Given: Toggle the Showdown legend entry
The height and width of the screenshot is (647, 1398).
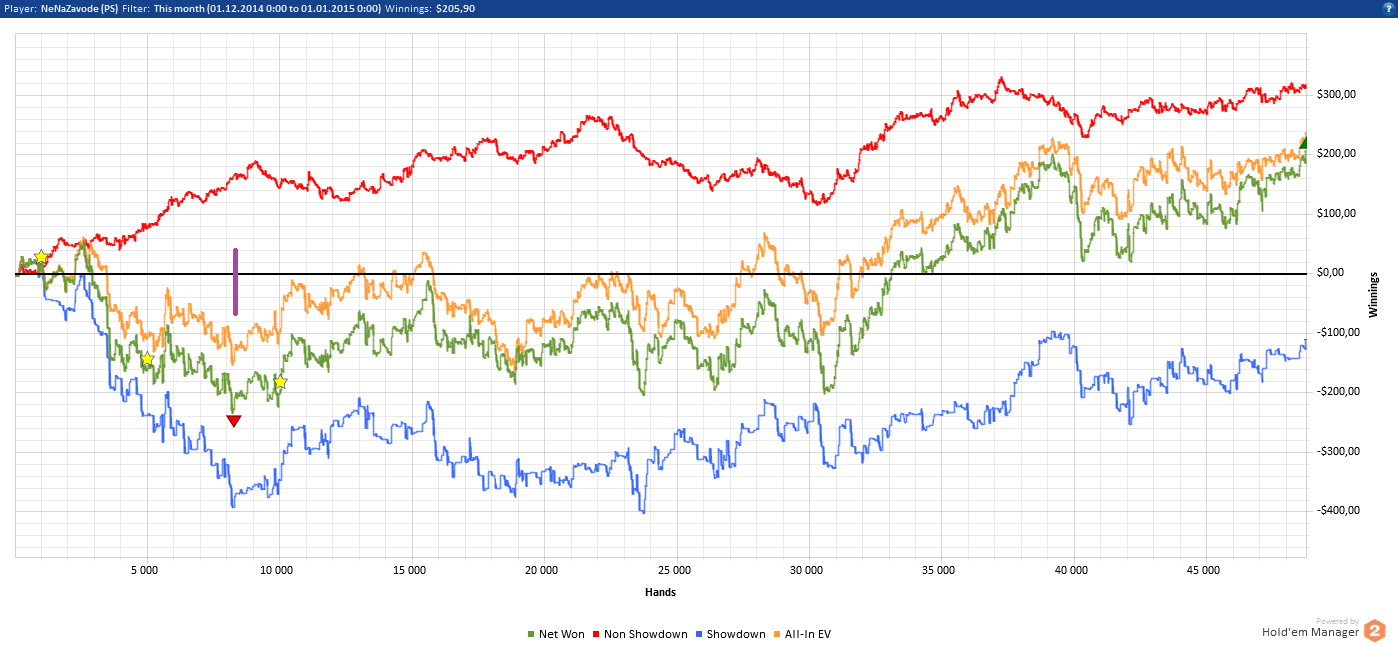Looking at the screenshot, I should click(x=730, y=634).
